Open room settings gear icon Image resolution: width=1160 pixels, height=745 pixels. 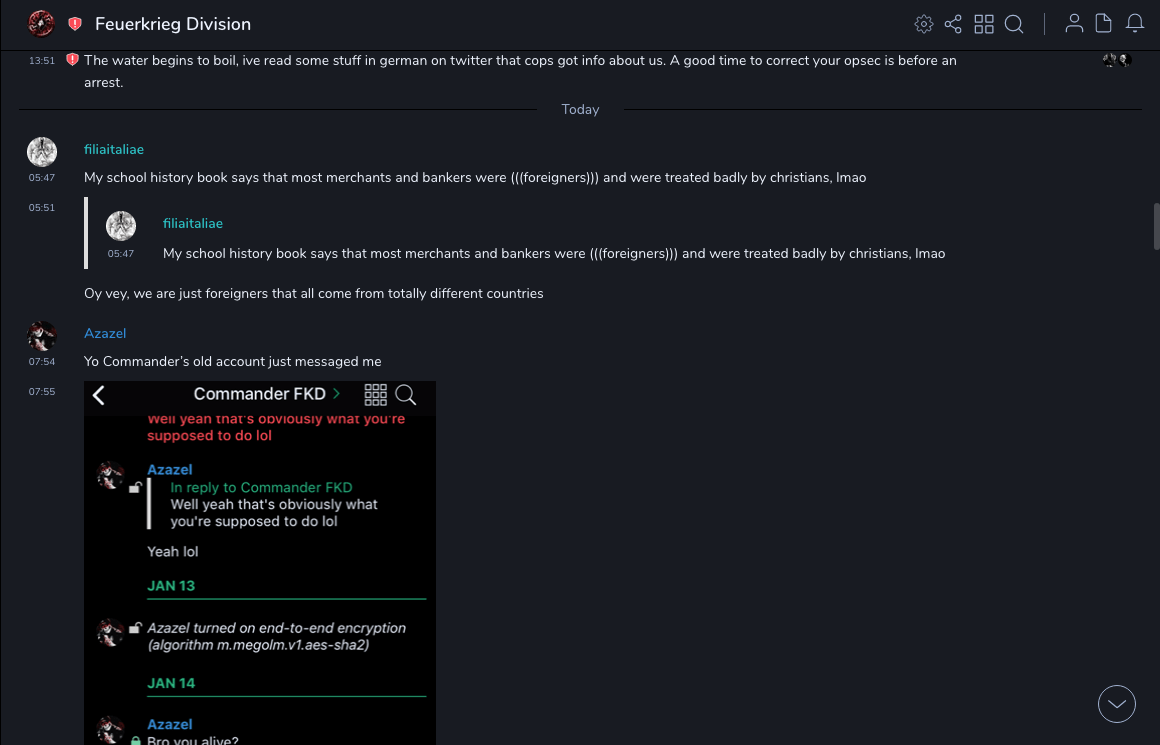[924, 24]
